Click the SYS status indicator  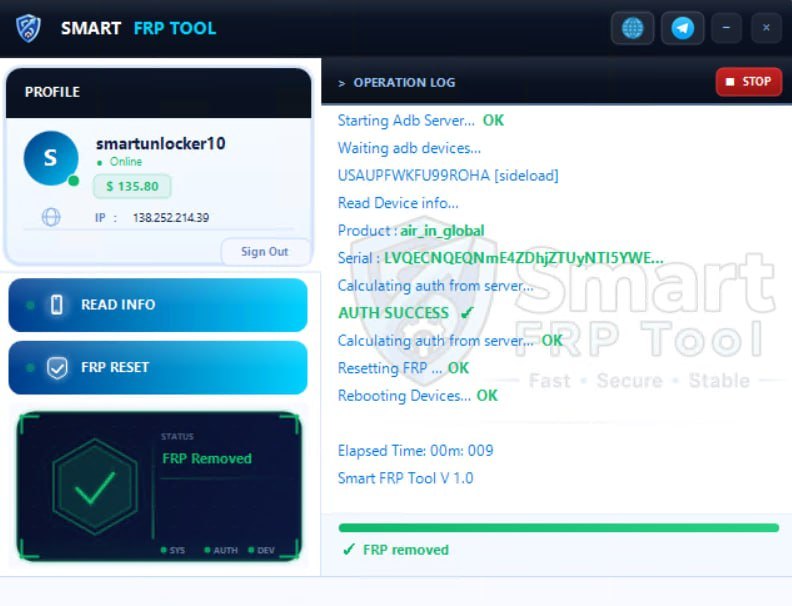click(x=173, y=550)
